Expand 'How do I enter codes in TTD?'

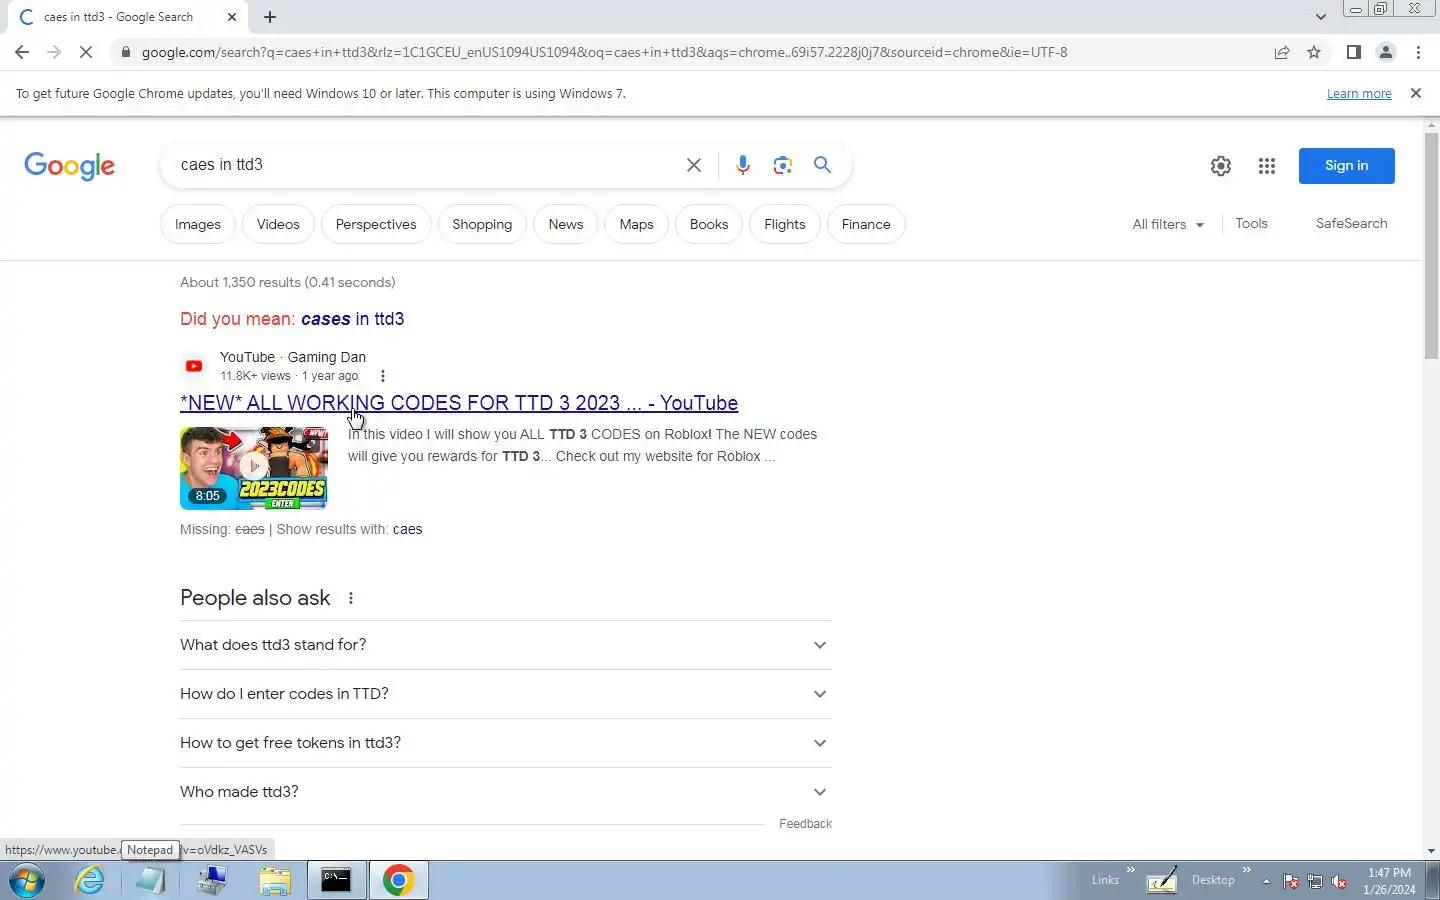pyautogui.click(x=505, y=694)
